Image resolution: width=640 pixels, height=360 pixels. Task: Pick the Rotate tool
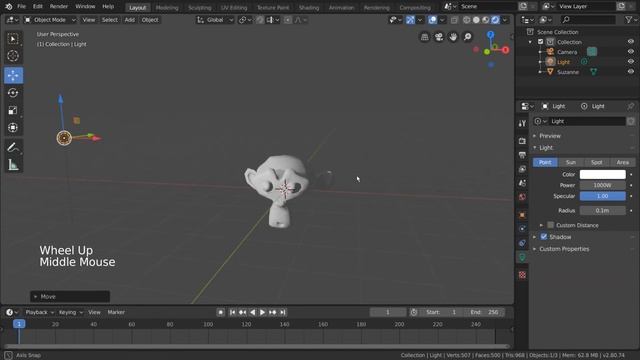[13, 93]
